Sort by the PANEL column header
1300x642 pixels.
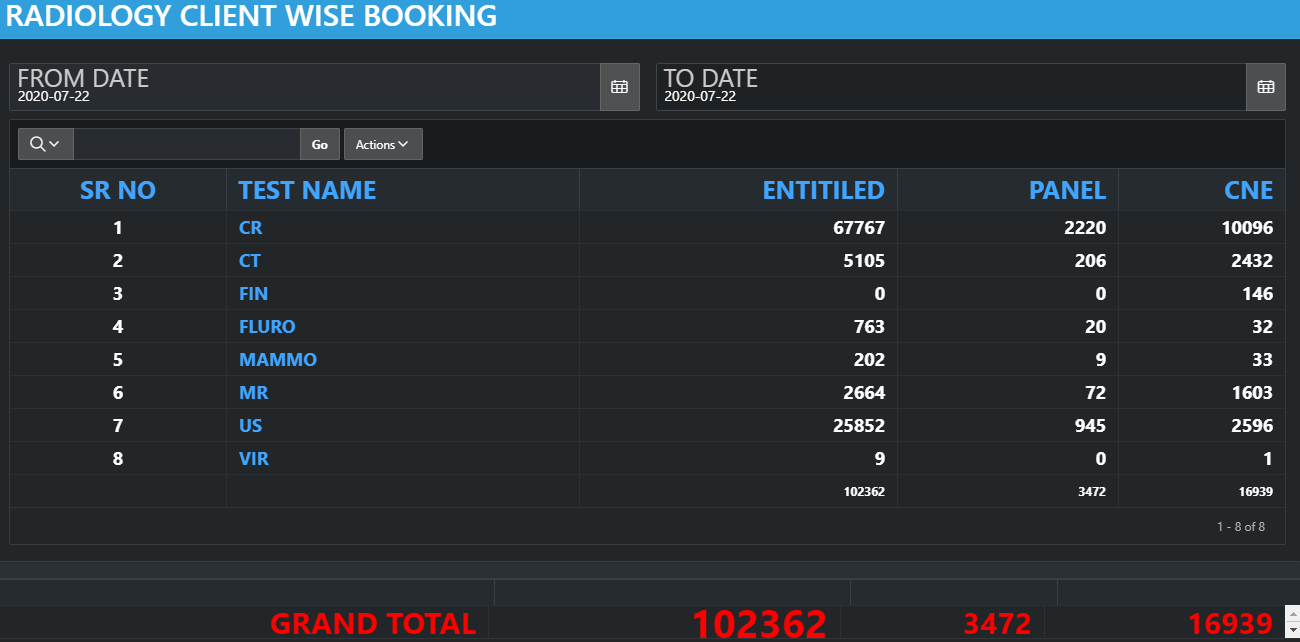[x=1067, y=190]
